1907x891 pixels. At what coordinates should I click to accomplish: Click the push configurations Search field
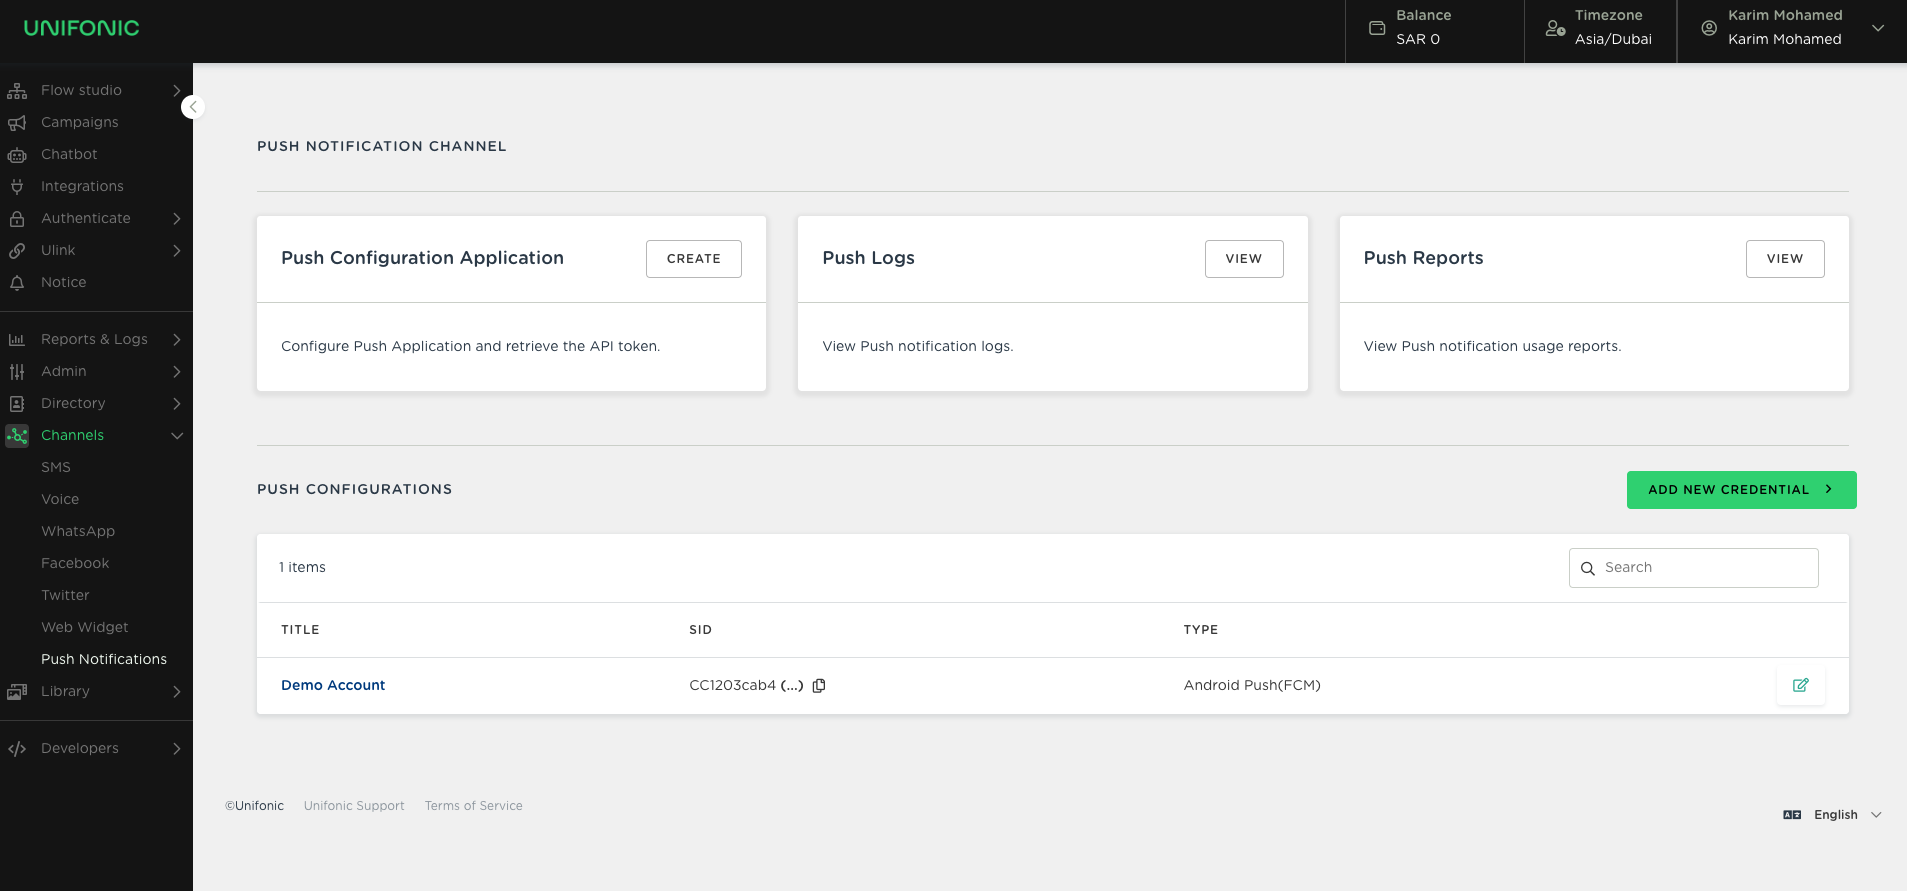tap(1693, 568)
